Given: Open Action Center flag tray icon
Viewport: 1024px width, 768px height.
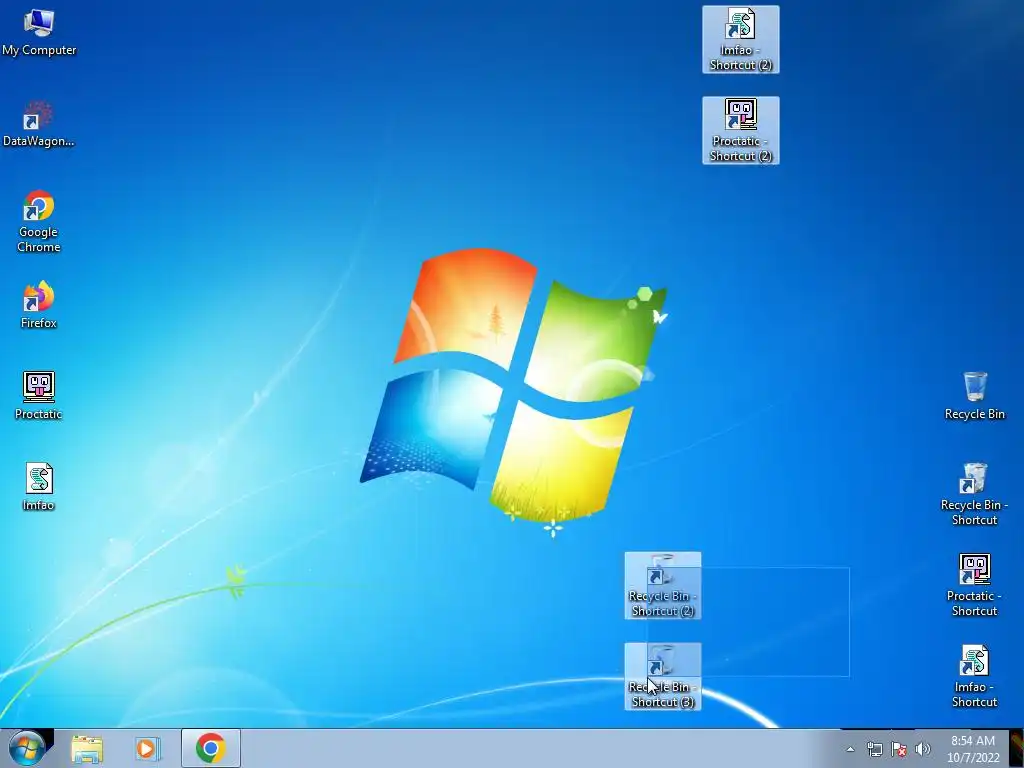Looking at the screenshot, I should click(x=899, y=749).
